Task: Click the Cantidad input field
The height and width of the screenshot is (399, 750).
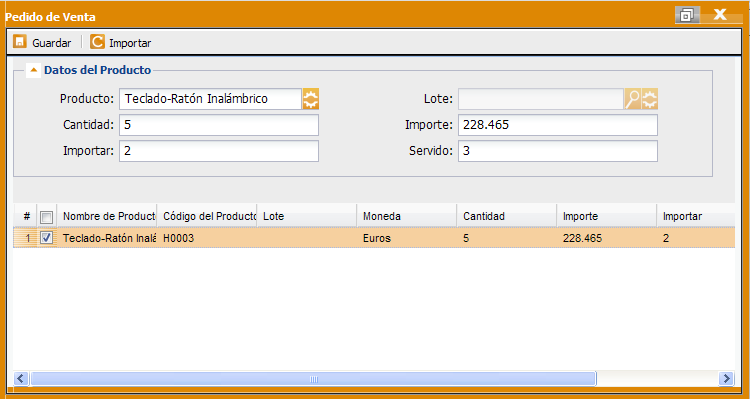Action: click(219, 125)
